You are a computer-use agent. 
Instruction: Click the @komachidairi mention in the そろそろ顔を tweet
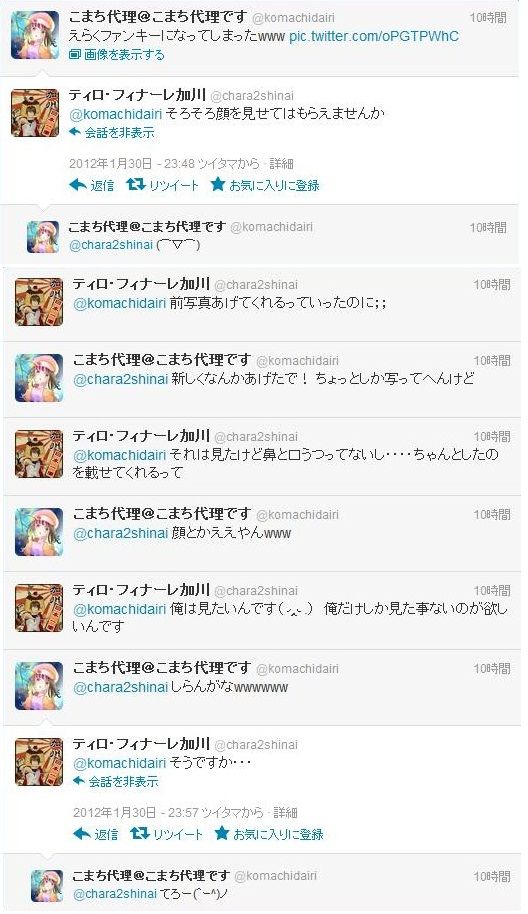pyautogui.click(x=116, y=113)
